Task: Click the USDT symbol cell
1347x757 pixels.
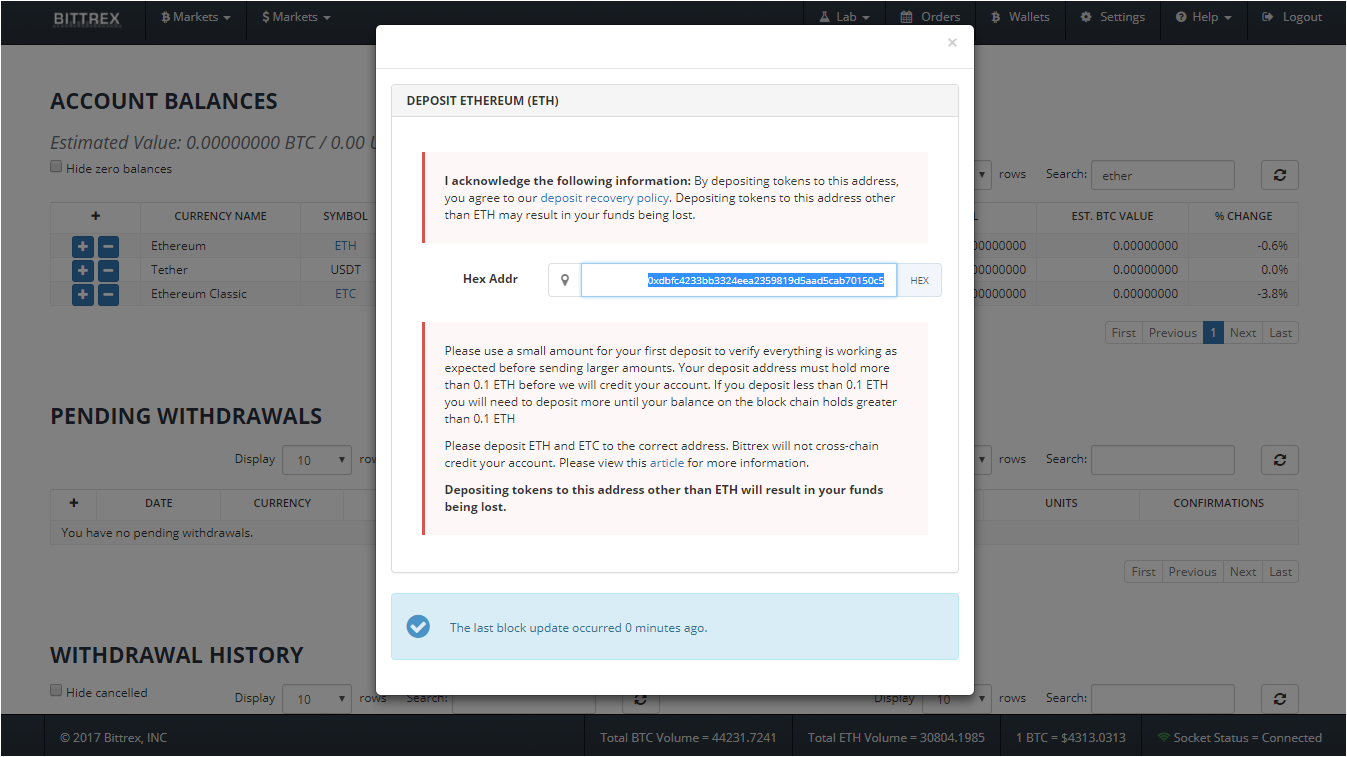Action: 345,270
